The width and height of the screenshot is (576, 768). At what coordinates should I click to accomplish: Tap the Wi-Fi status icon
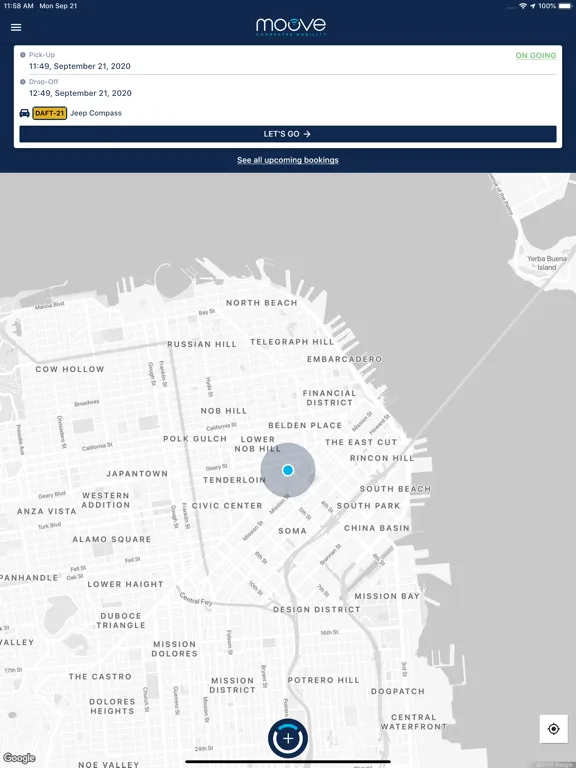(x=523, y=6)
